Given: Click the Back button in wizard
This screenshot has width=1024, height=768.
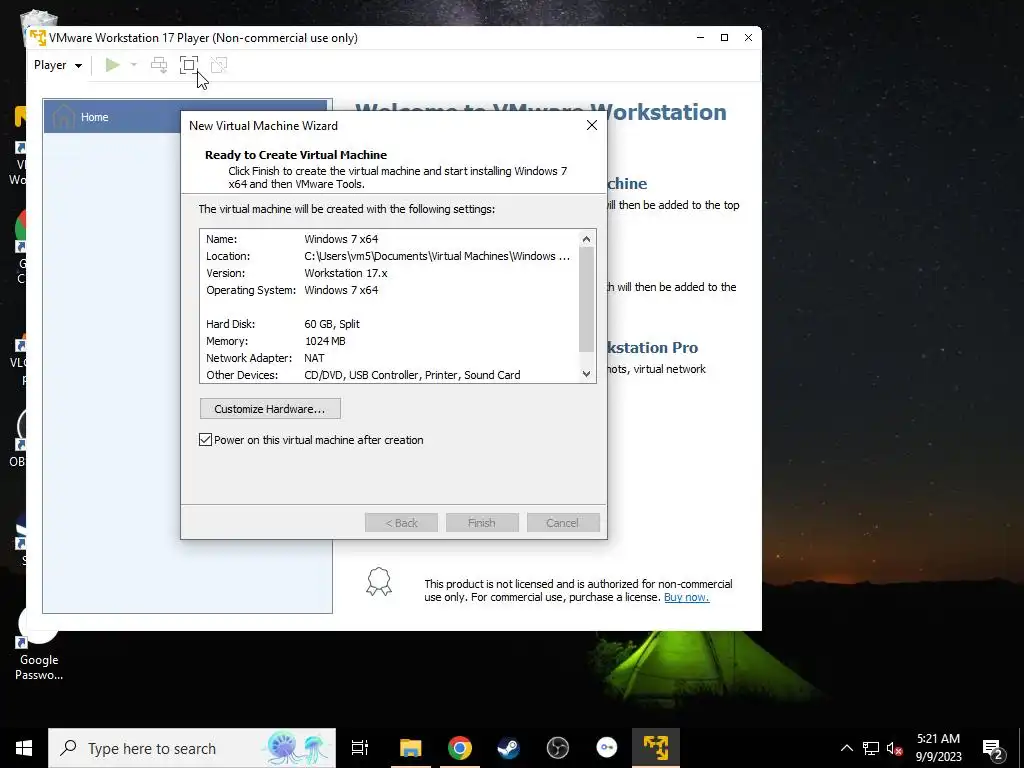Looking at the screenshot, I should point(401,523).
